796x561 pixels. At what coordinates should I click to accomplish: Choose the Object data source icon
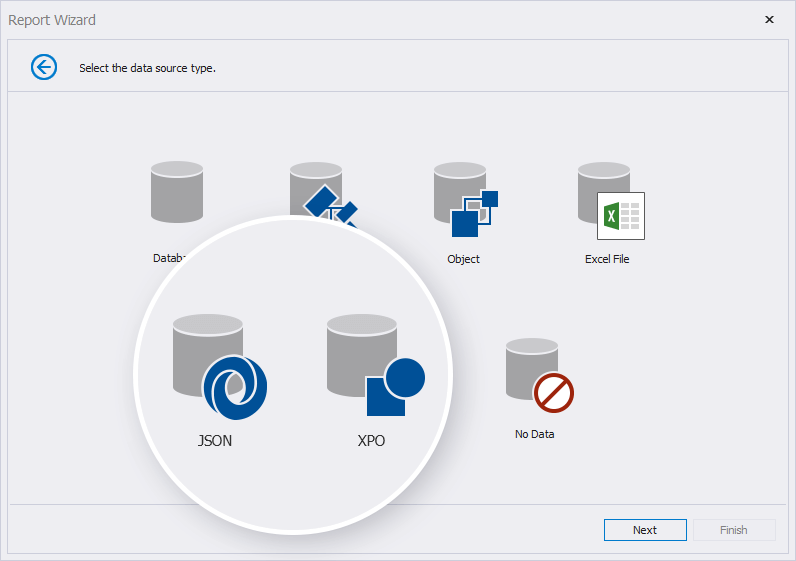click(464, 200)
